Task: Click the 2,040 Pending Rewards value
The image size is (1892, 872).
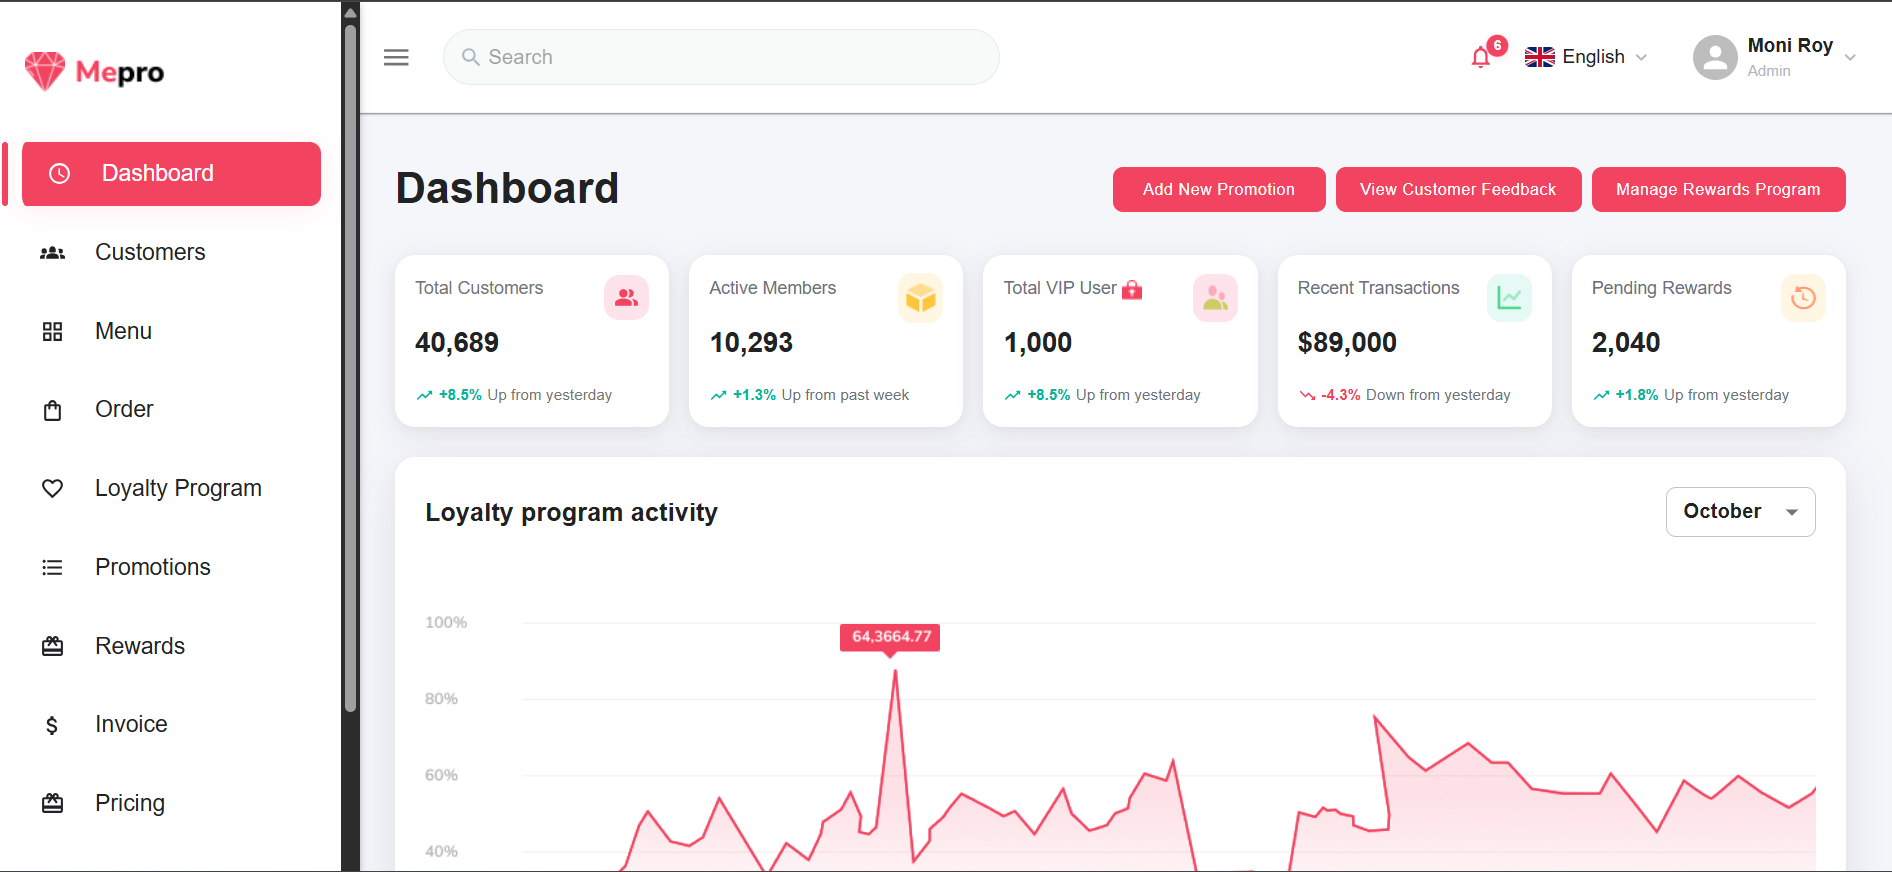Action: coord(1626,343)
